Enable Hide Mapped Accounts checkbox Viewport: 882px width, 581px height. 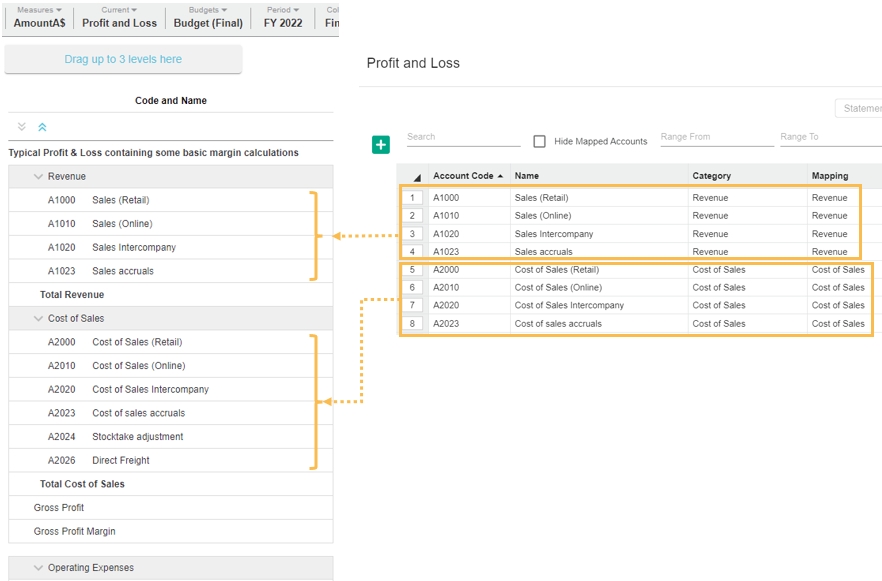pos(540,142)
